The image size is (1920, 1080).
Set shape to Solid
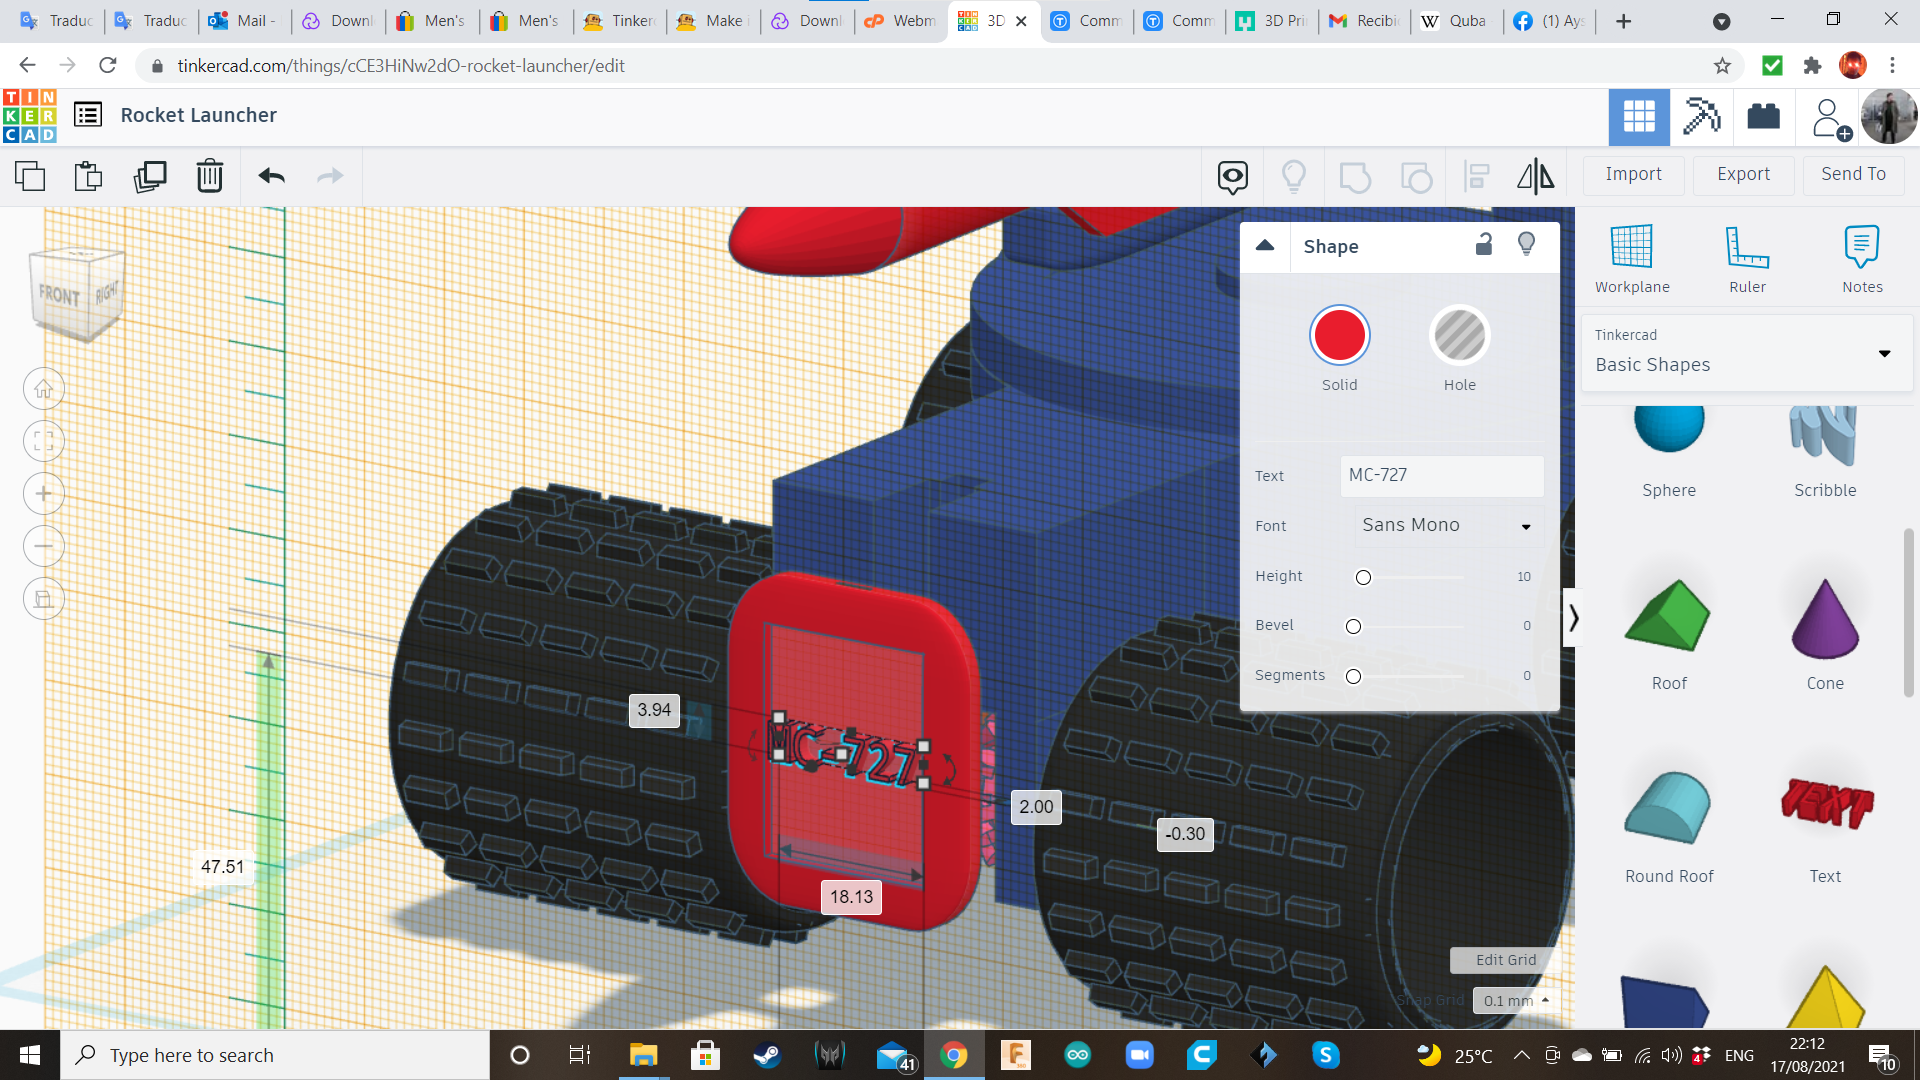(x=1339, y=336)
